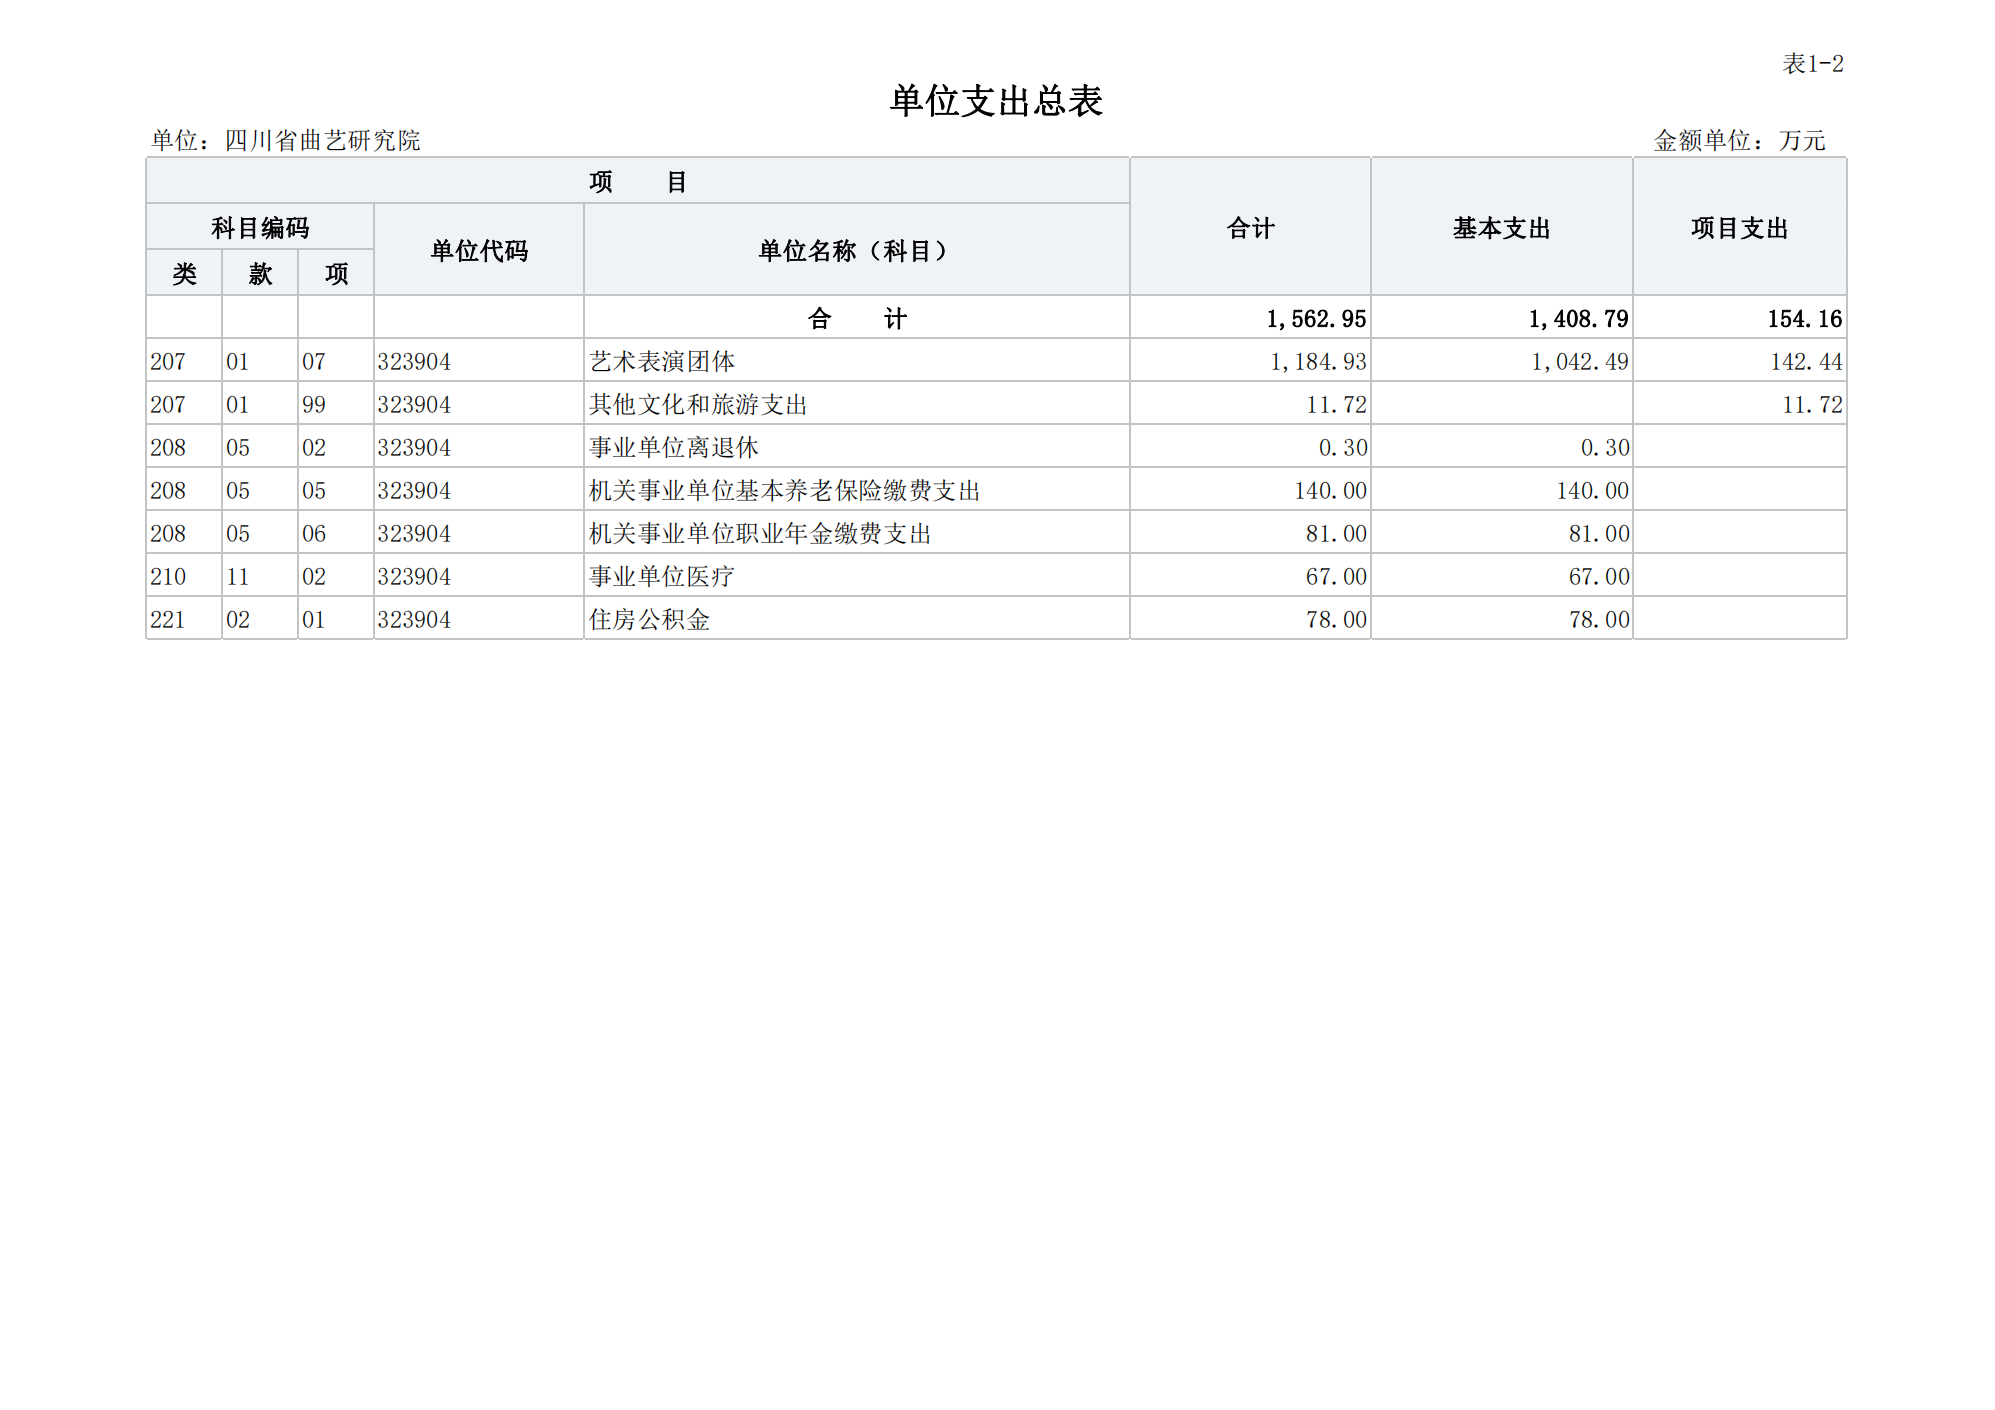Click class code 221 in 住房公积金 row

click(168, 620)
